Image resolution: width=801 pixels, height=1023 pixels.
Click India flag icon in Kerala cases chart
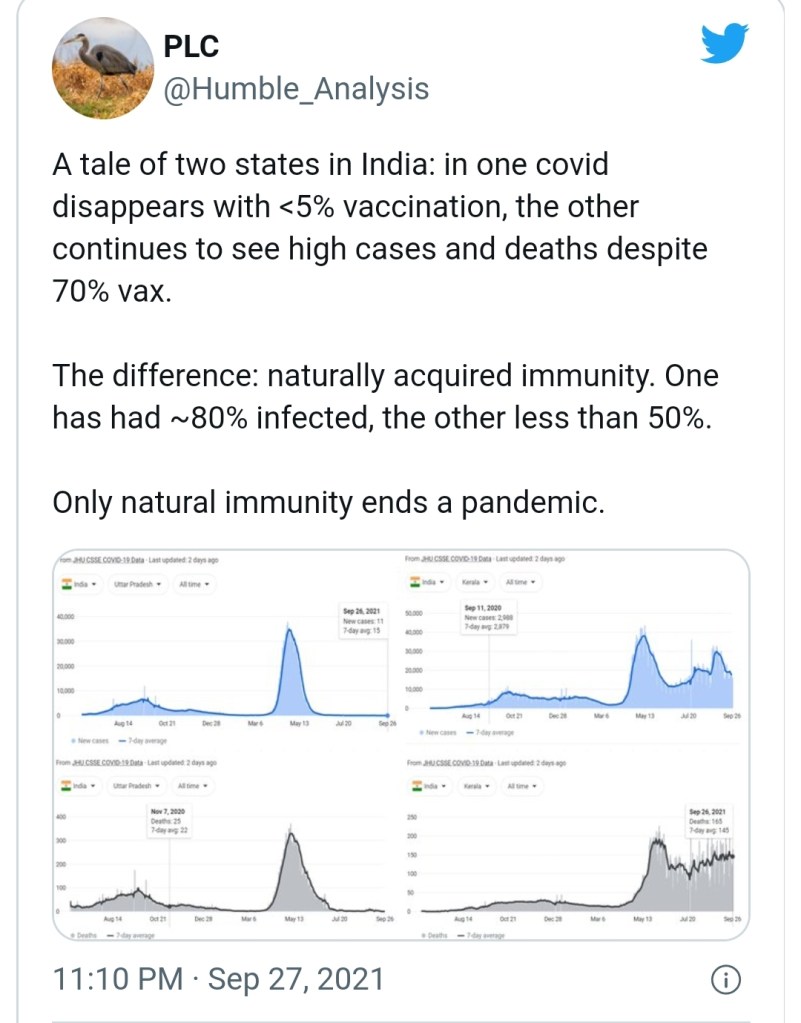[x=414, y=582]
